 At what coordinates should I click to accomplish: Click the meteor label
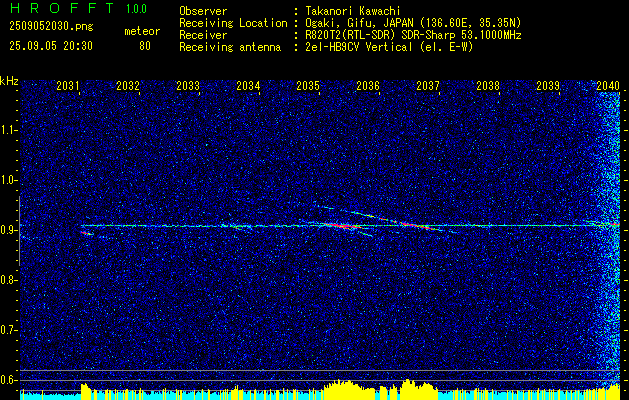click(142, 31)
